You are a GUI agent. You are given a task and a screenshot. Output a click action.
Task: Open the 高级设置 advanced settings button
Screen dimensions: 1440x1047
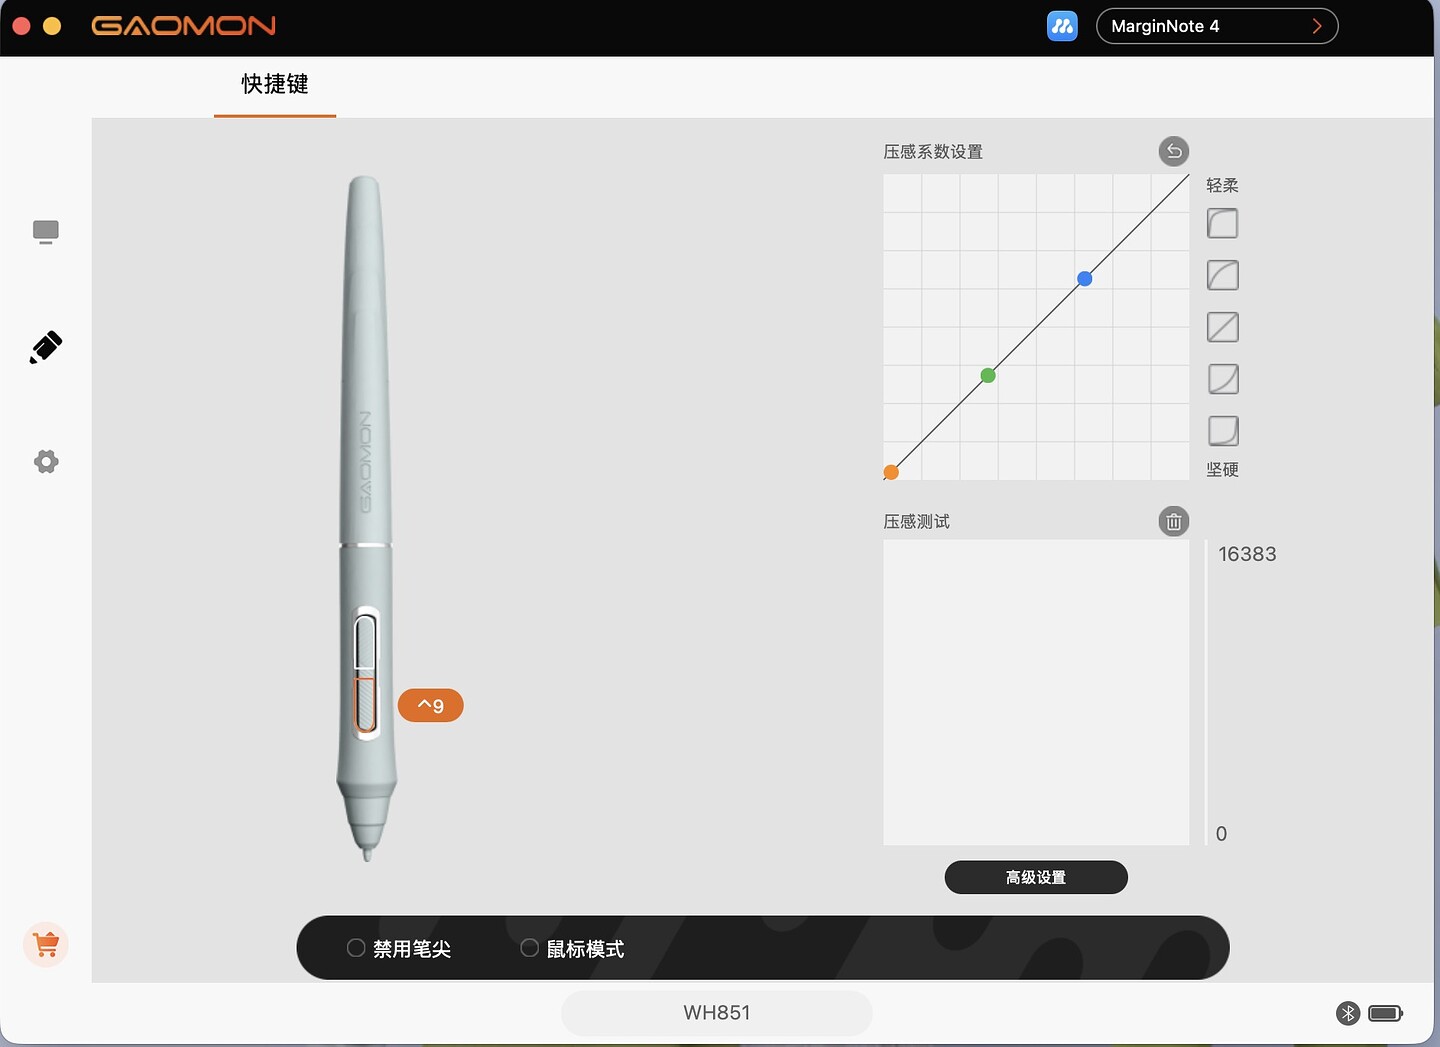tap(1036, 877)
